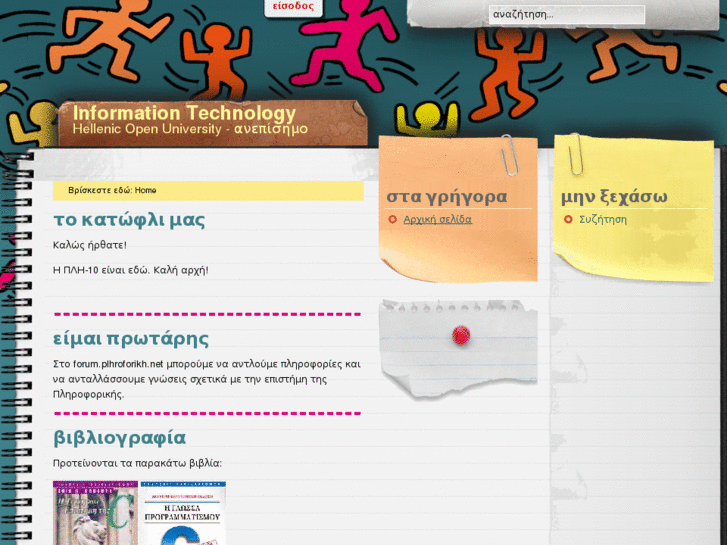Click the Προτείνονται τα παρακάτω βιβλία text
This screenshot has width=727, height=545.
coord(137,463)
